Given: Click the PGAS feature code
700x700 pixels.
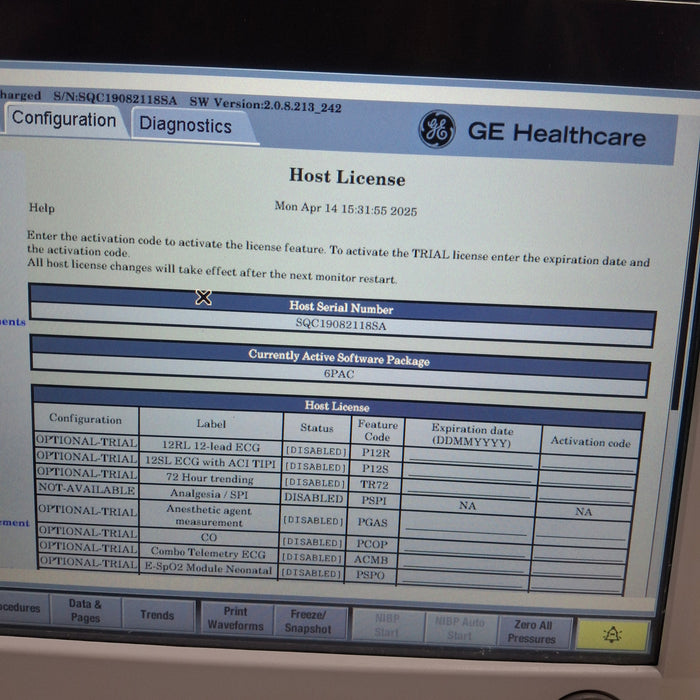Looking at the screenshot, I should [x=372, y=522].
